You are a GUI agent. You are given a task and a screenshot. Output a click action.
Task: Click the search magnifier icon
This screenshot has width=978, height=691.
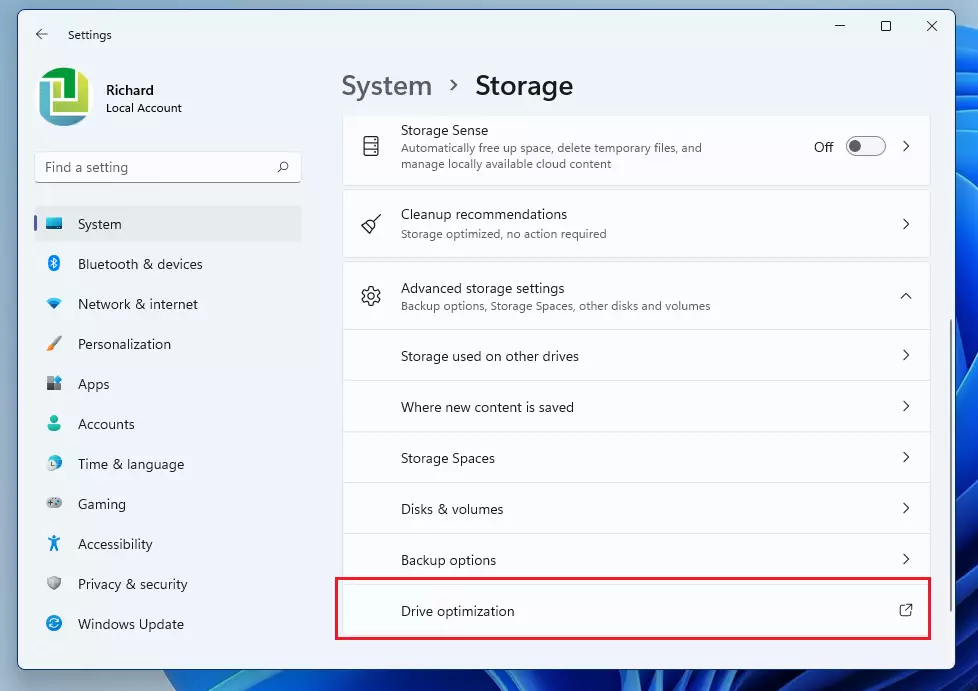283,167
